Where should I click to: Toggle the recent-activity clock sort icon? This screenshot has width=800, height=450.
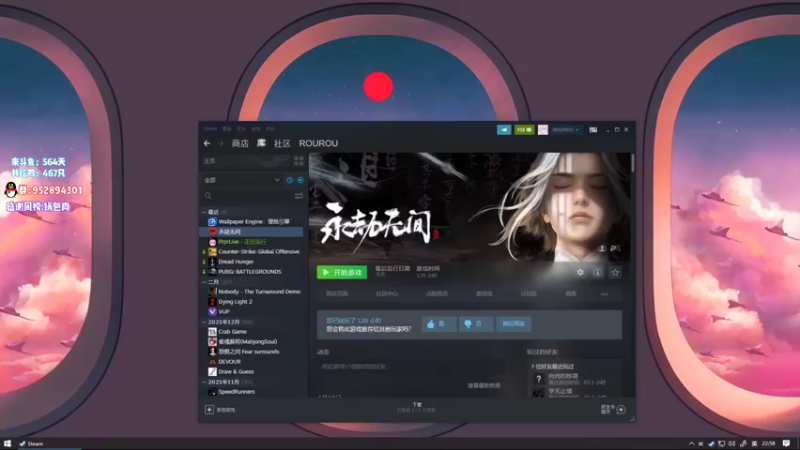289,180
